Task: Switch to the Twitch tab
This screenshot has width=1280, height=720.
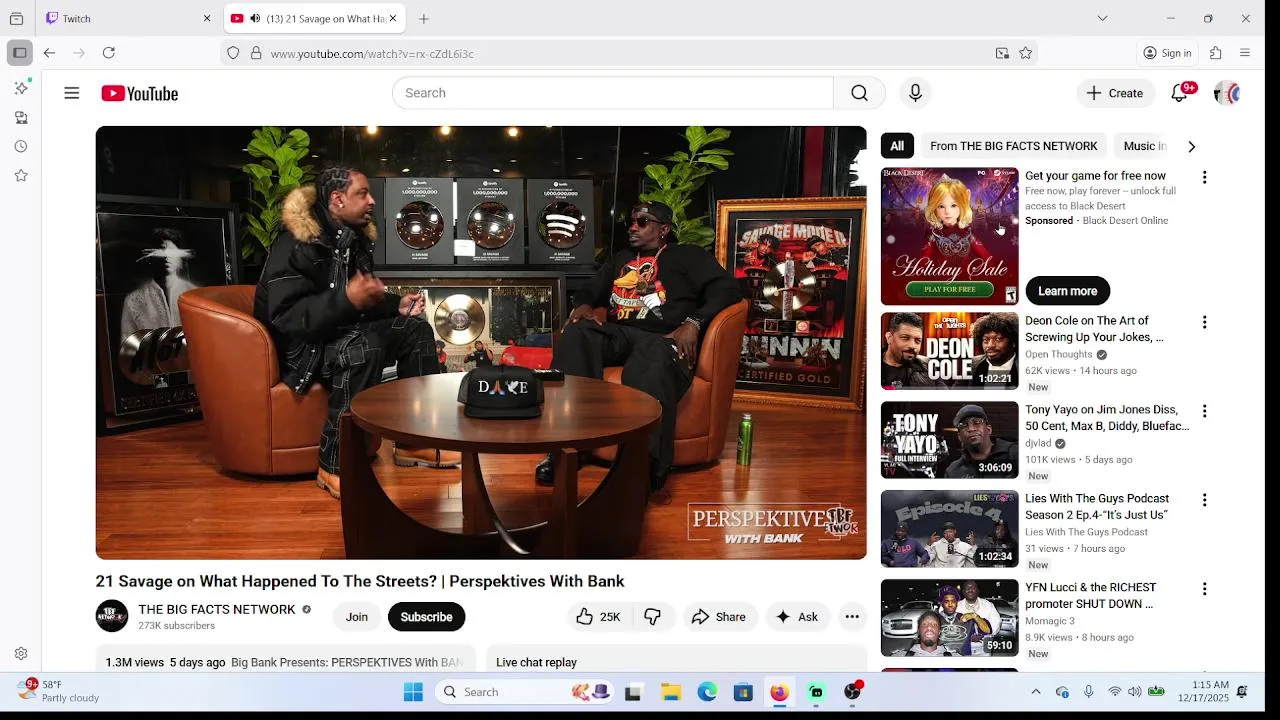Action: (x=129, y=18)
